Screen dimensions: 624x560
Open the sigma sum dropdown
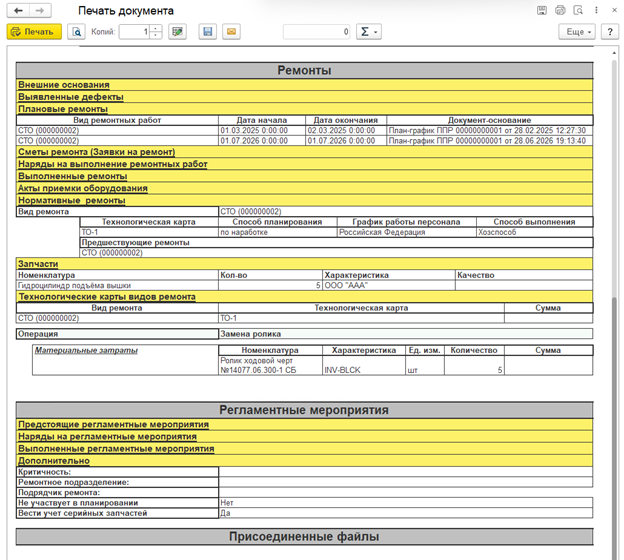[x=369, y=32]
